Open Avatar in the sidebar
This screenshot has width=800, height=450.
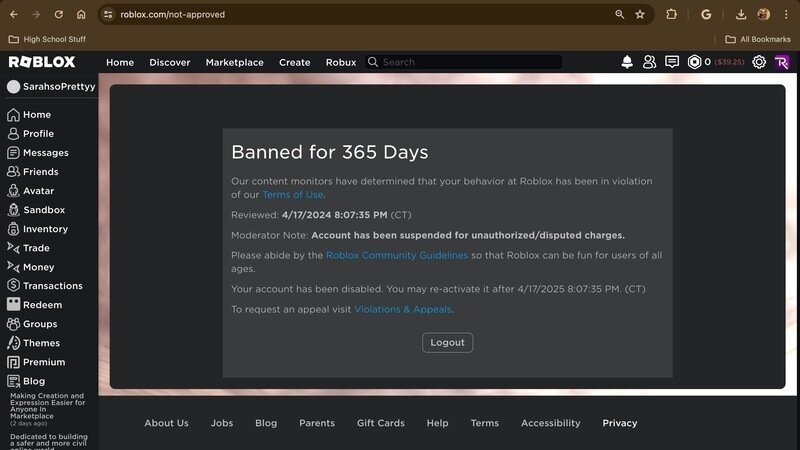(31, 191)
